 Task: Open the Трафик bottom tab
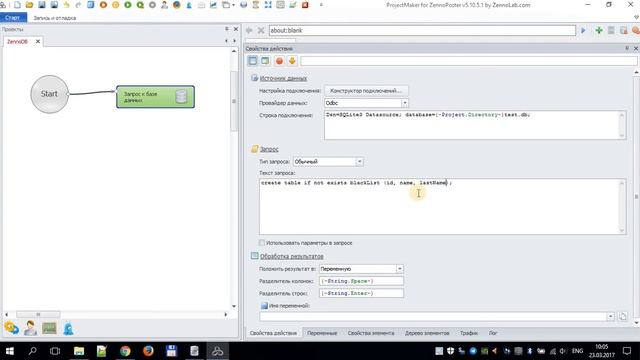tap(469, 333)
